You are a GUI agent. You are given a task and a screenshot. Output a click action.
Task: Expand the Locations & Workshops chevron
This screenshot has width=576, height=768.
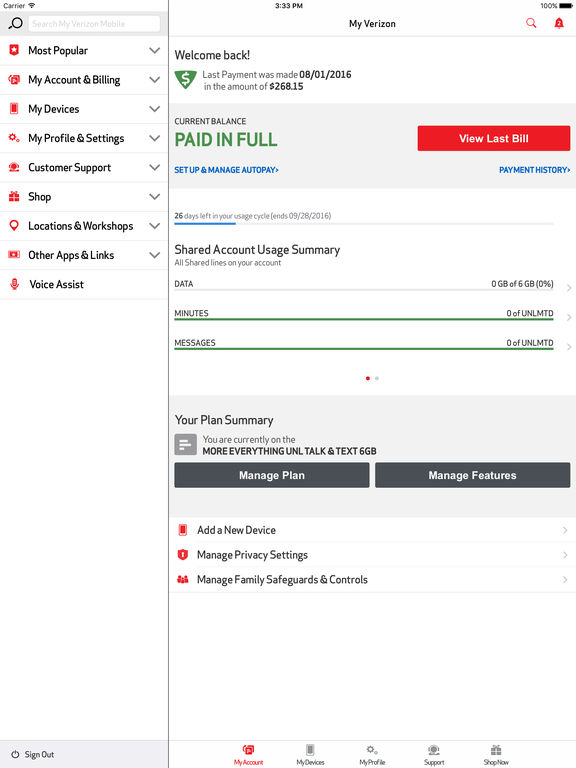click(x=155, y=226)
